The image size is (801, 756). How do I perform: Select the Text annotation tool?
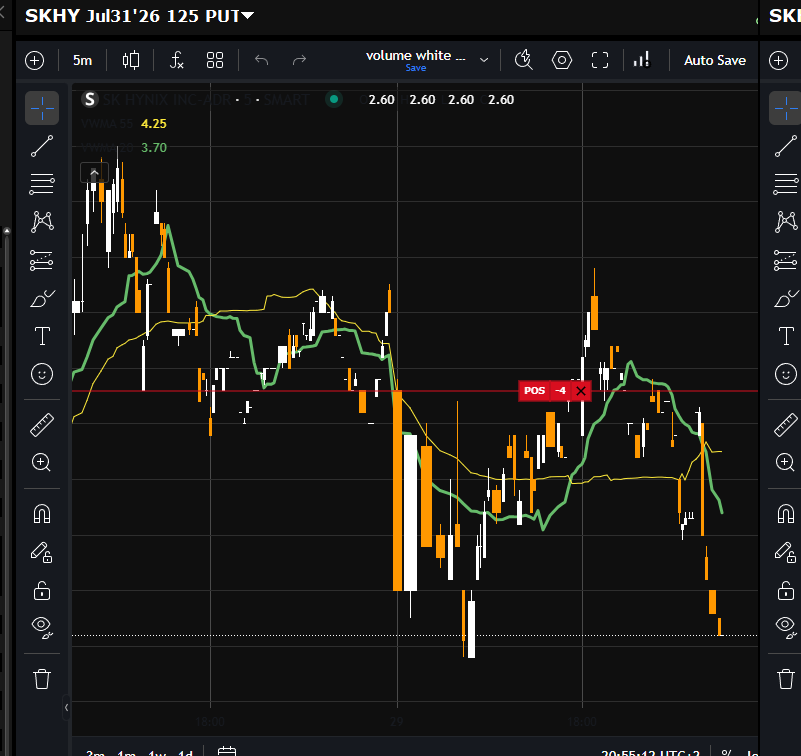coord(42,336)
